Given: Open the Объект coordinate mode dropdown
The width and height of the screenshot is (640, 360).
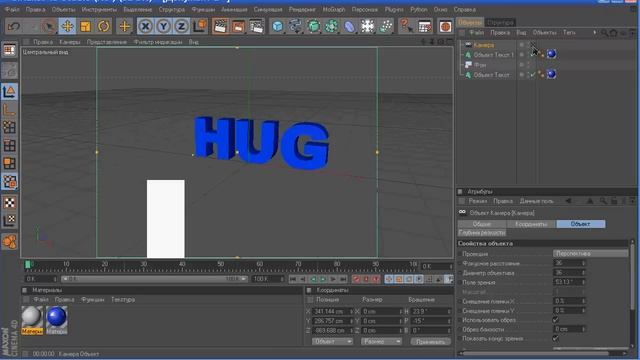Looking at the screenshot, I should (x=332, y=341).
